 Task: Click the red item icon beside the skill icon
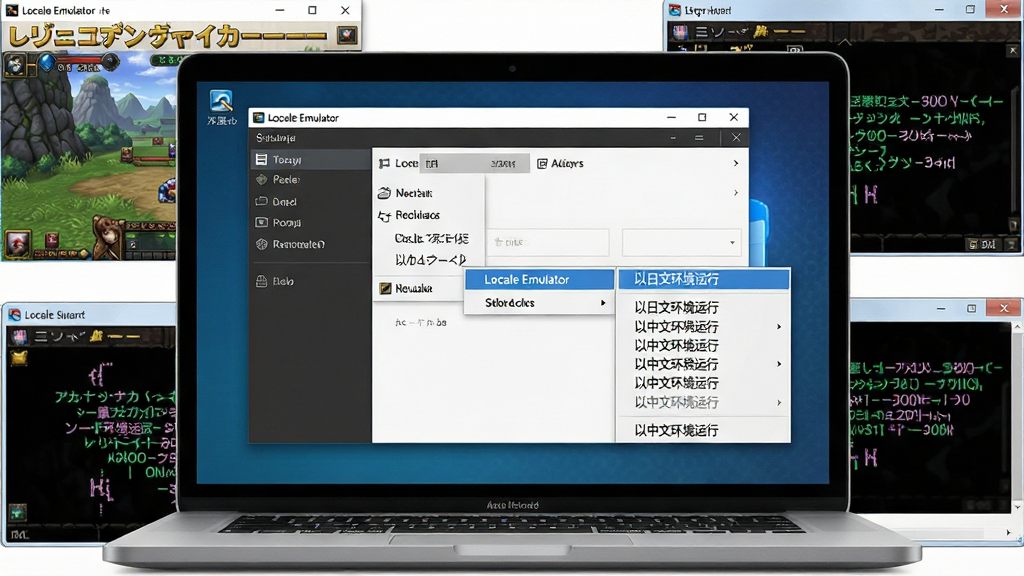52,240
